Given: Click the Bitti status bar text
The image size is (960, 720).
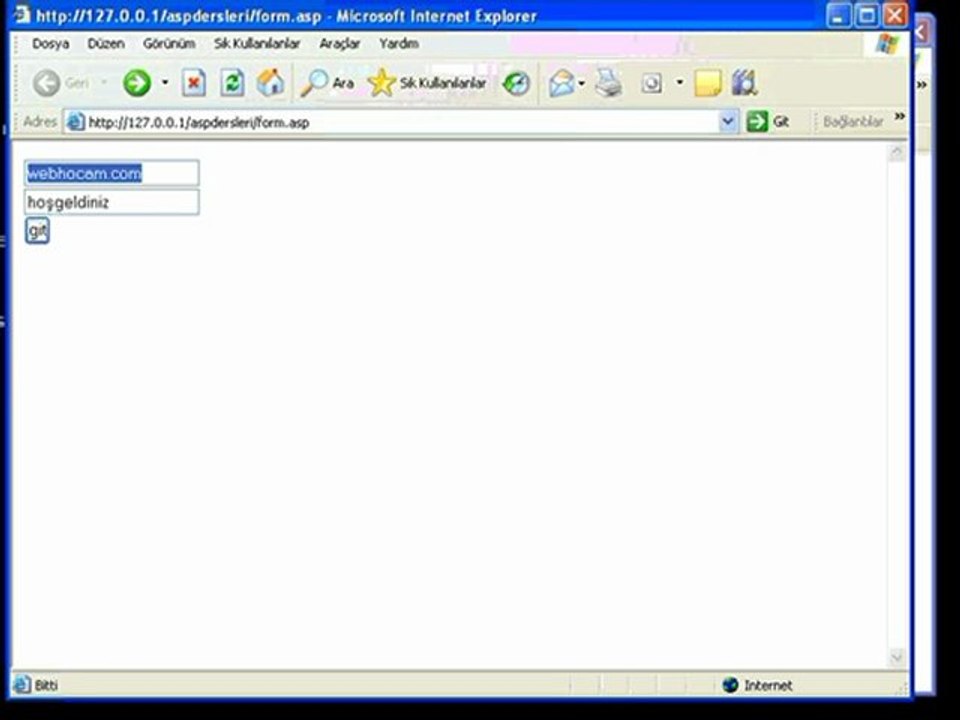Looking at the screenshot, I should (46, 685).
